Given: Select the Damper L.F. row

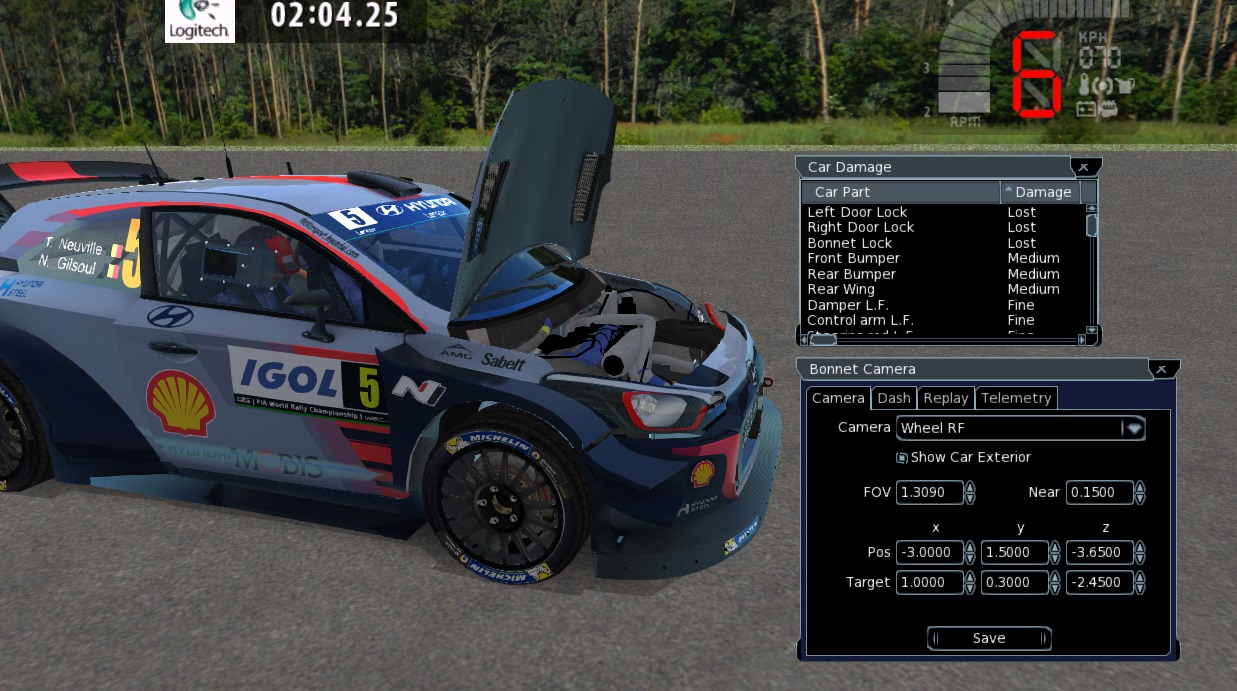Looking at the screenshot, I should [x=942, y=305].
